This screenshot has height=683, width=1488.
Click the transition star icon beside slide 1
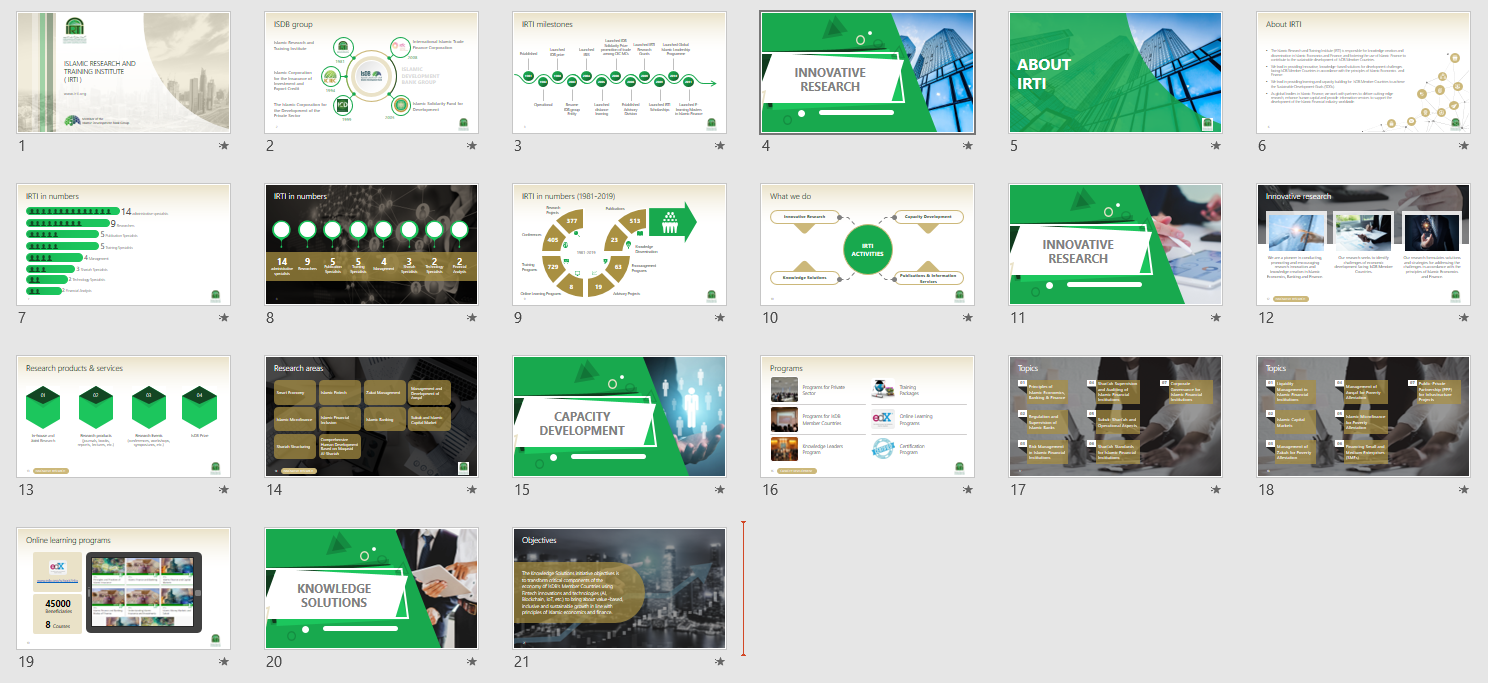222,147
